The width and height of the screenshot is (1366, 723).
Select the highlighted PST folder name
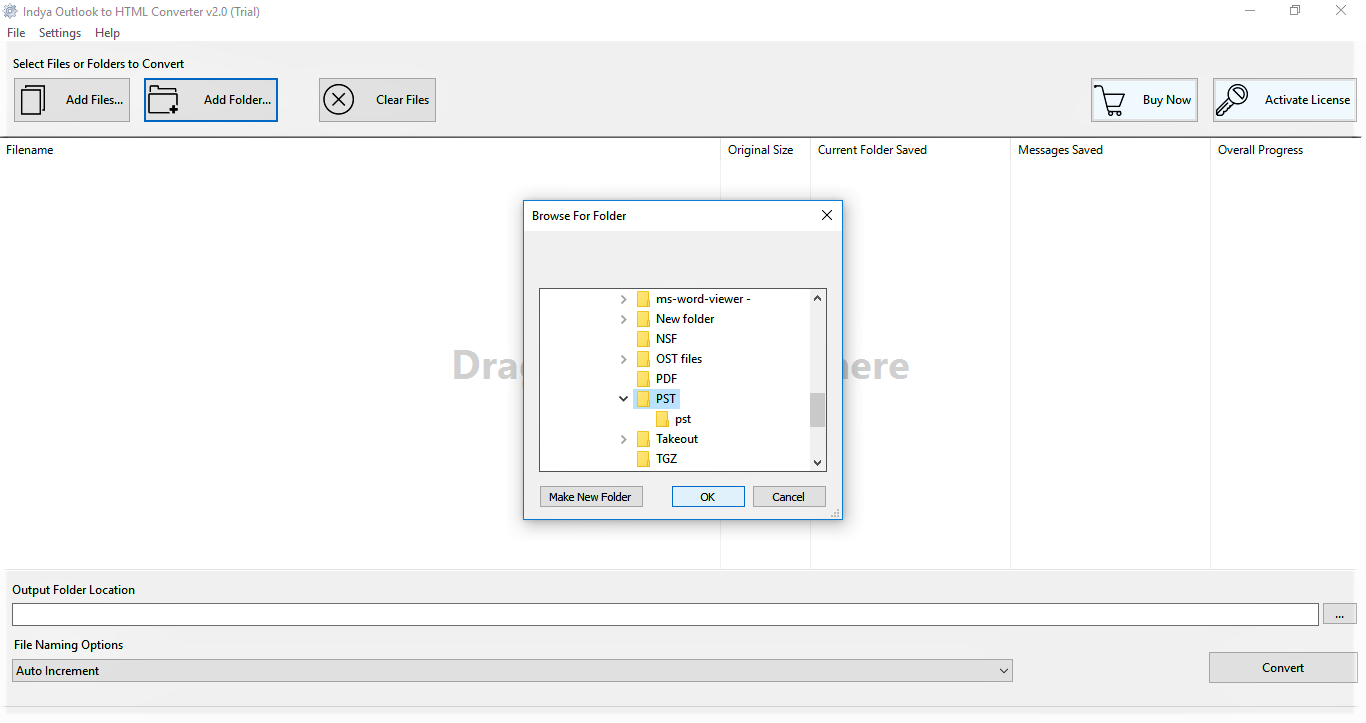tap(666, 399)
